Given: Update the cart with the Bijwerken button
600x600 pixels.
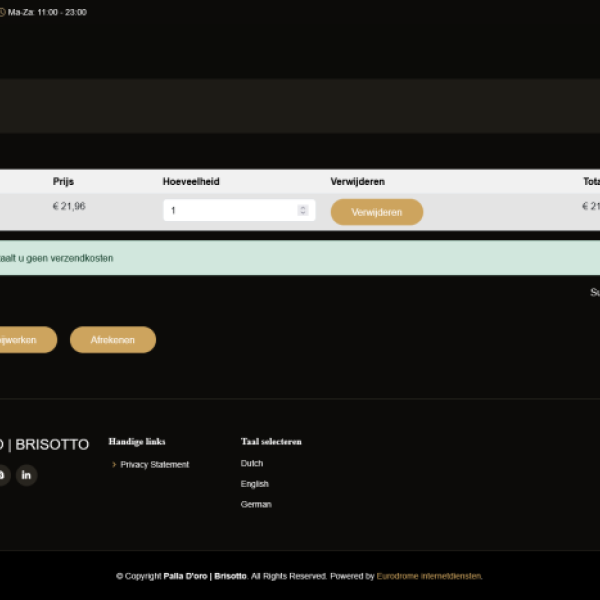Looking at the screenshot, I should tap(25, 340).
